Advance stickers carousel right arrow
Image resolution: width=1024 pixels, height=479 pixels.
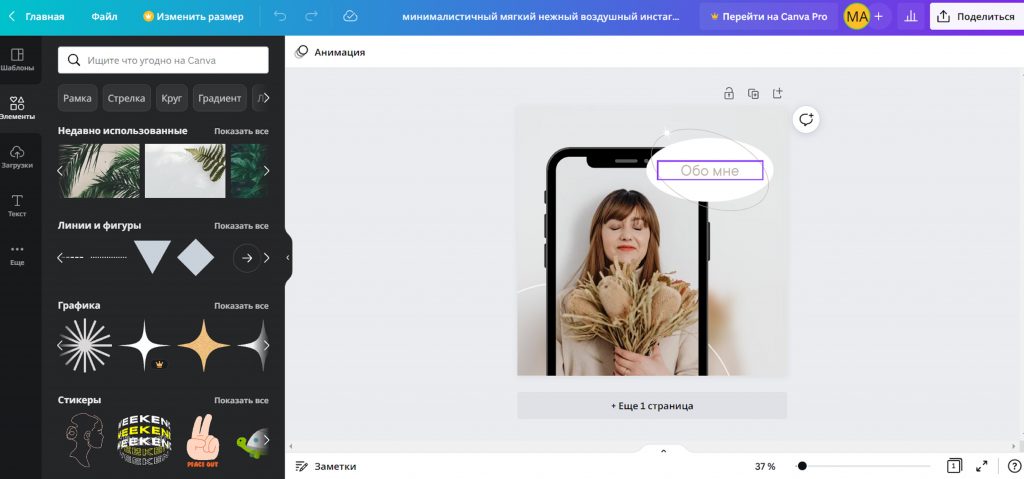click(x=266, y=440)
